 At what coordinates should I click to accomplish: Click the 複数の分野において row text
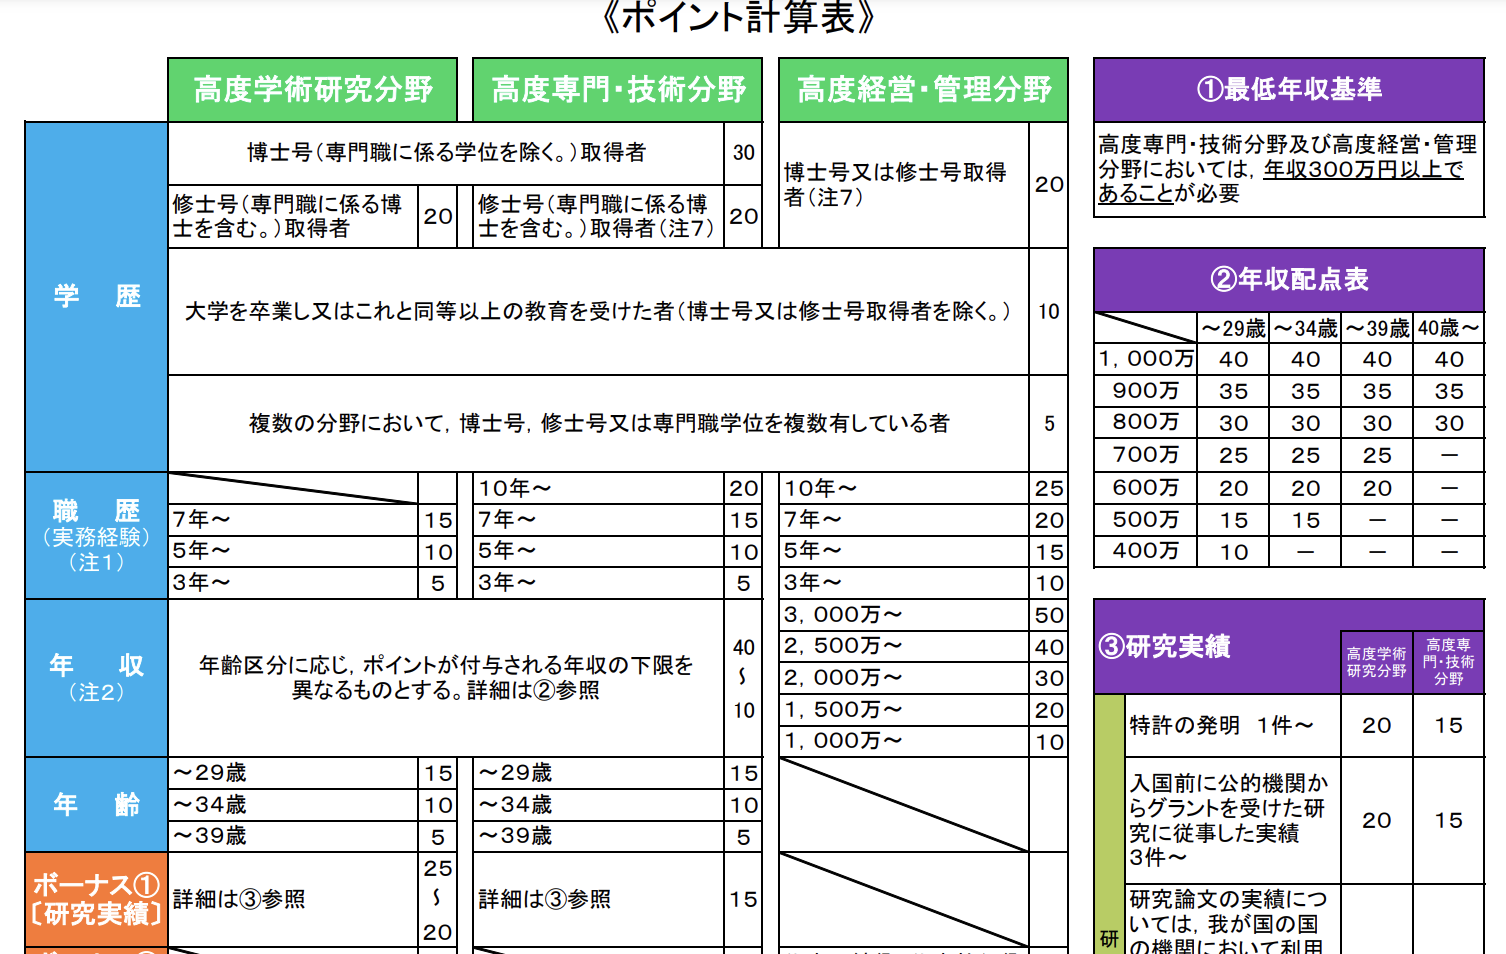[599, 424]
